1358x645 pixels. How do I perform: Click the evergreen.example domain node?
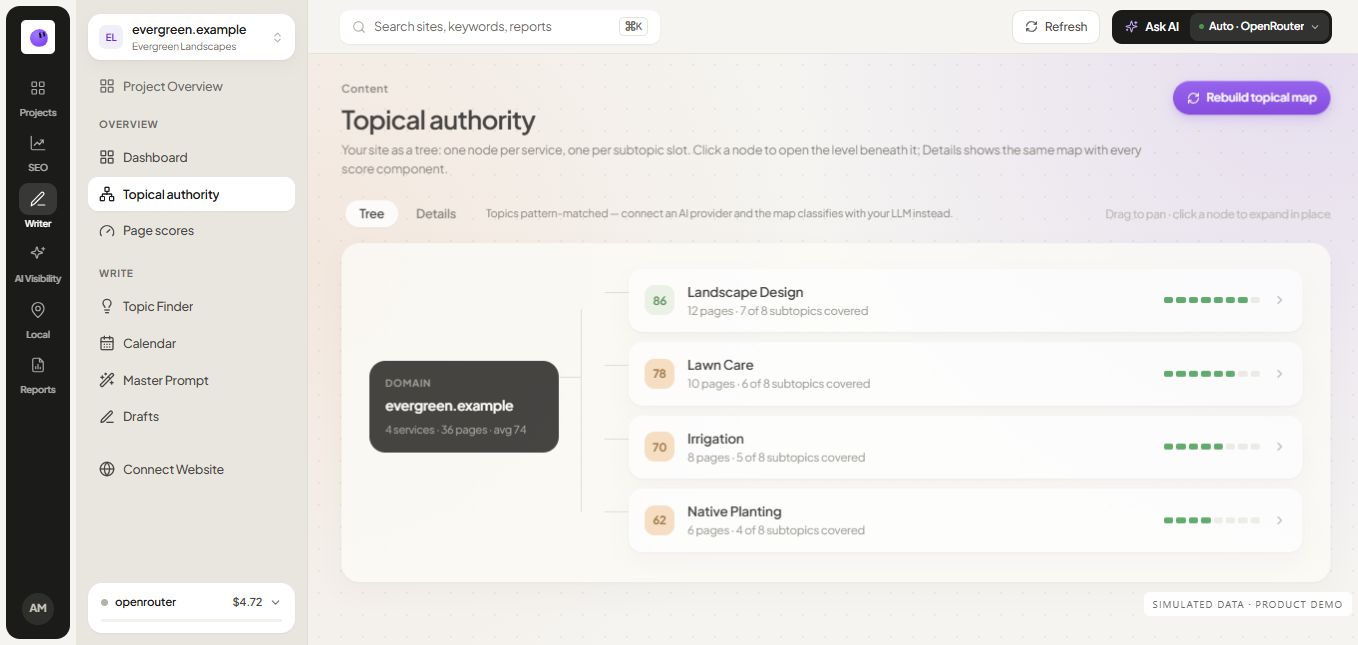464,406
